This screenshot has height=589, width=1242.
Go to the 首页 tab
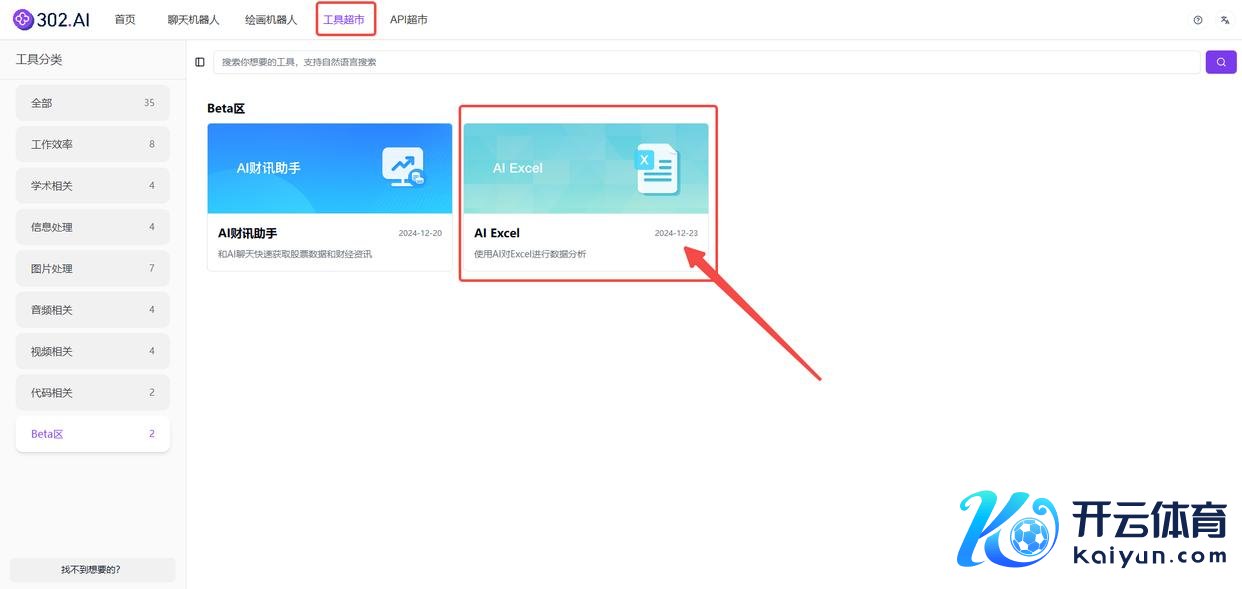(125, 20)
